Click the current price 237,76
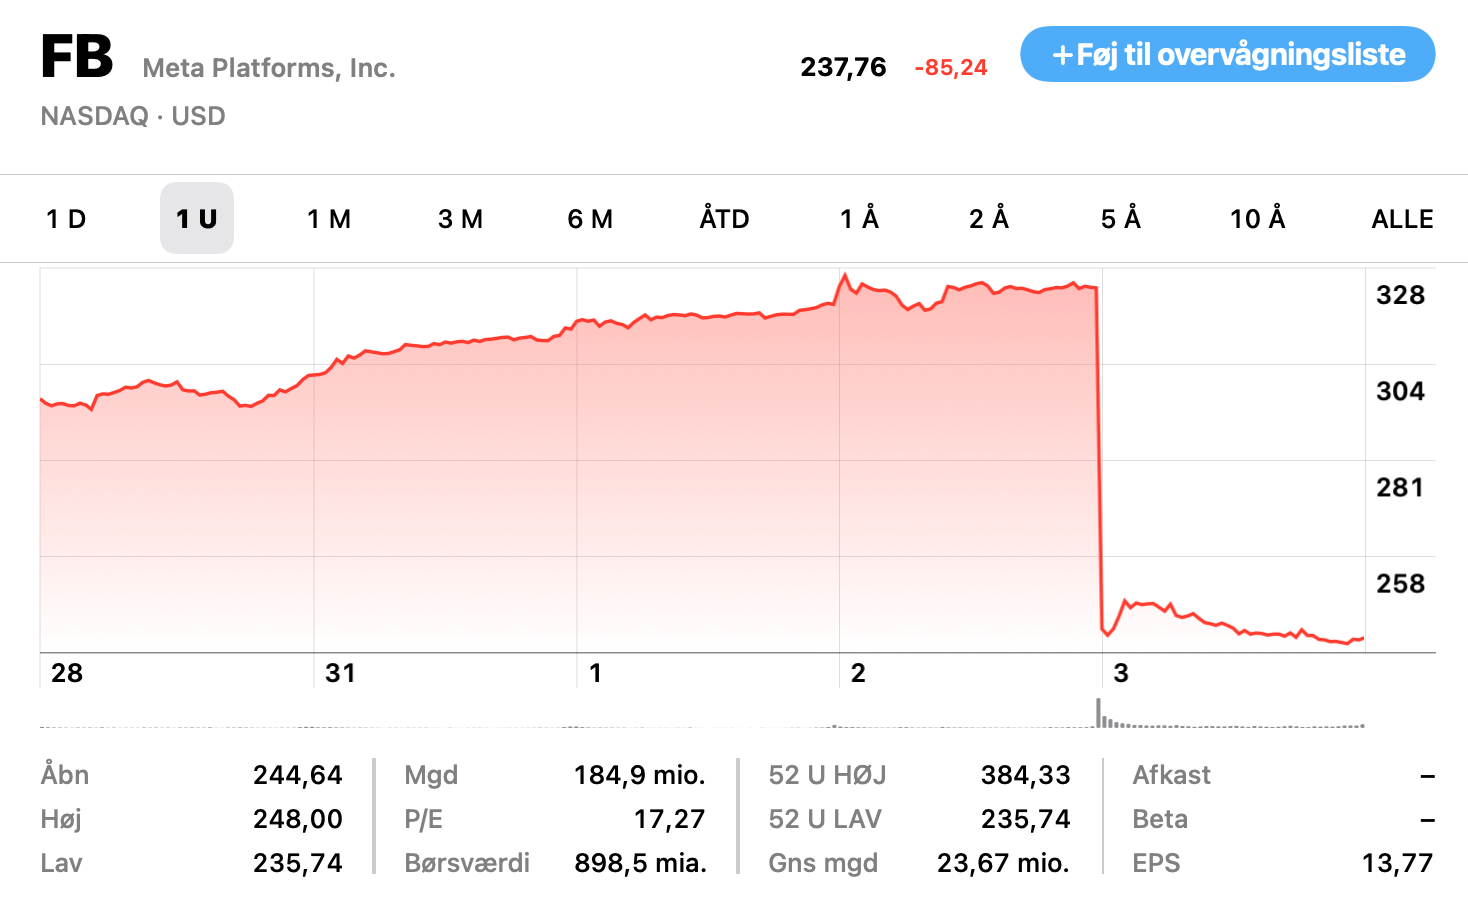Viewport: 1468px width, 916px height. (843, 67)
